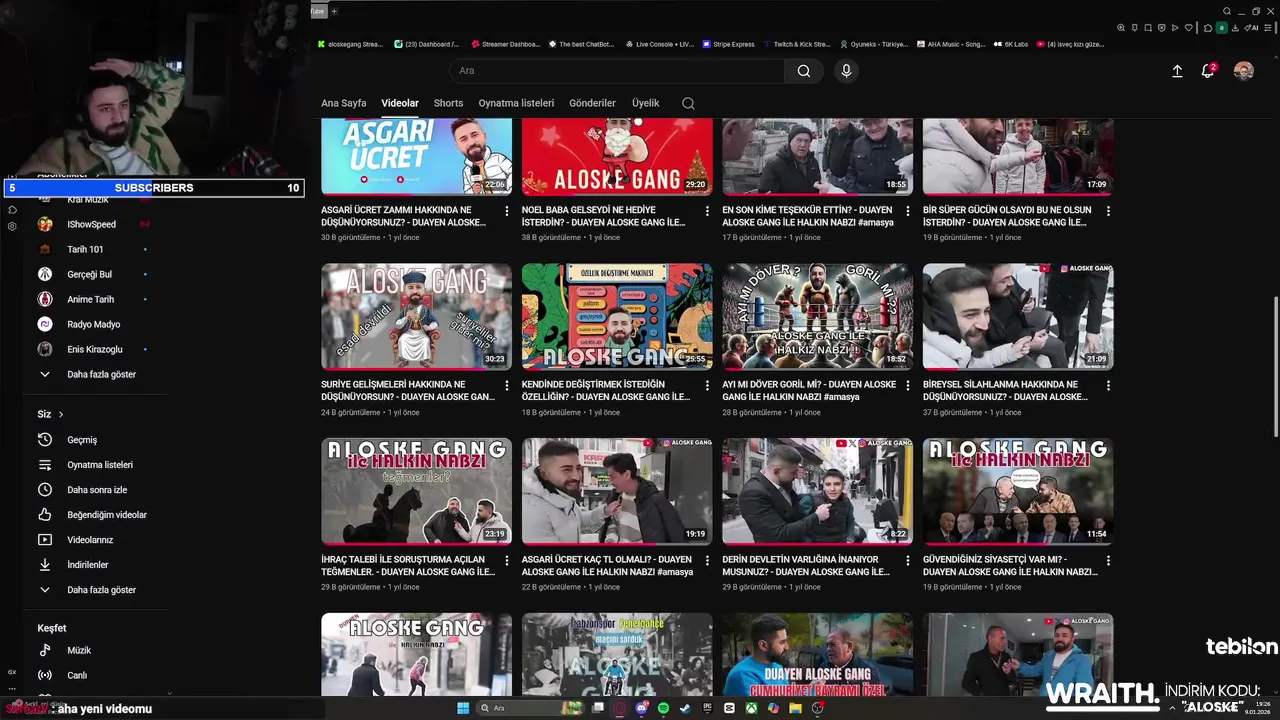The height and width of the screenshot is (720, 1280).
Task: Open the upload/create icon in YouTube header
Action: click(x=1177, y=71)
